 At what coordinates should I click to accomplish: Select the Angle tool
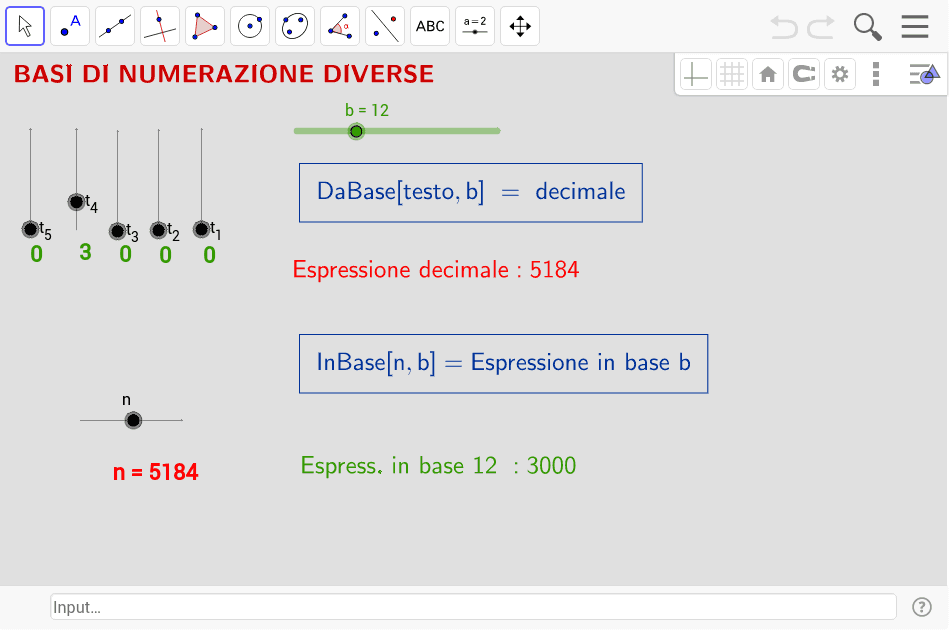pos(340,26)
